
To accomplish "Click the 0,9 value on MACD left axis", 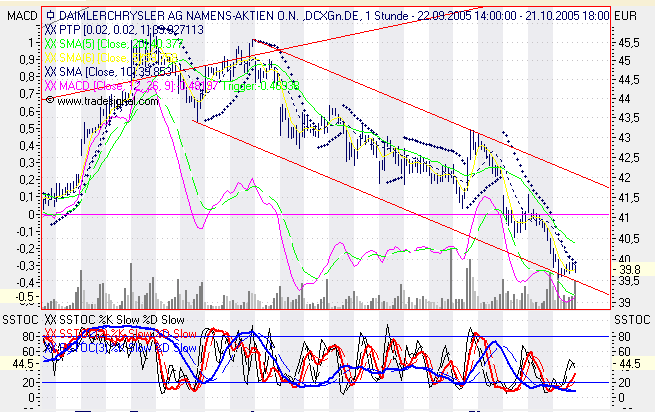I will tap(28, 60).
